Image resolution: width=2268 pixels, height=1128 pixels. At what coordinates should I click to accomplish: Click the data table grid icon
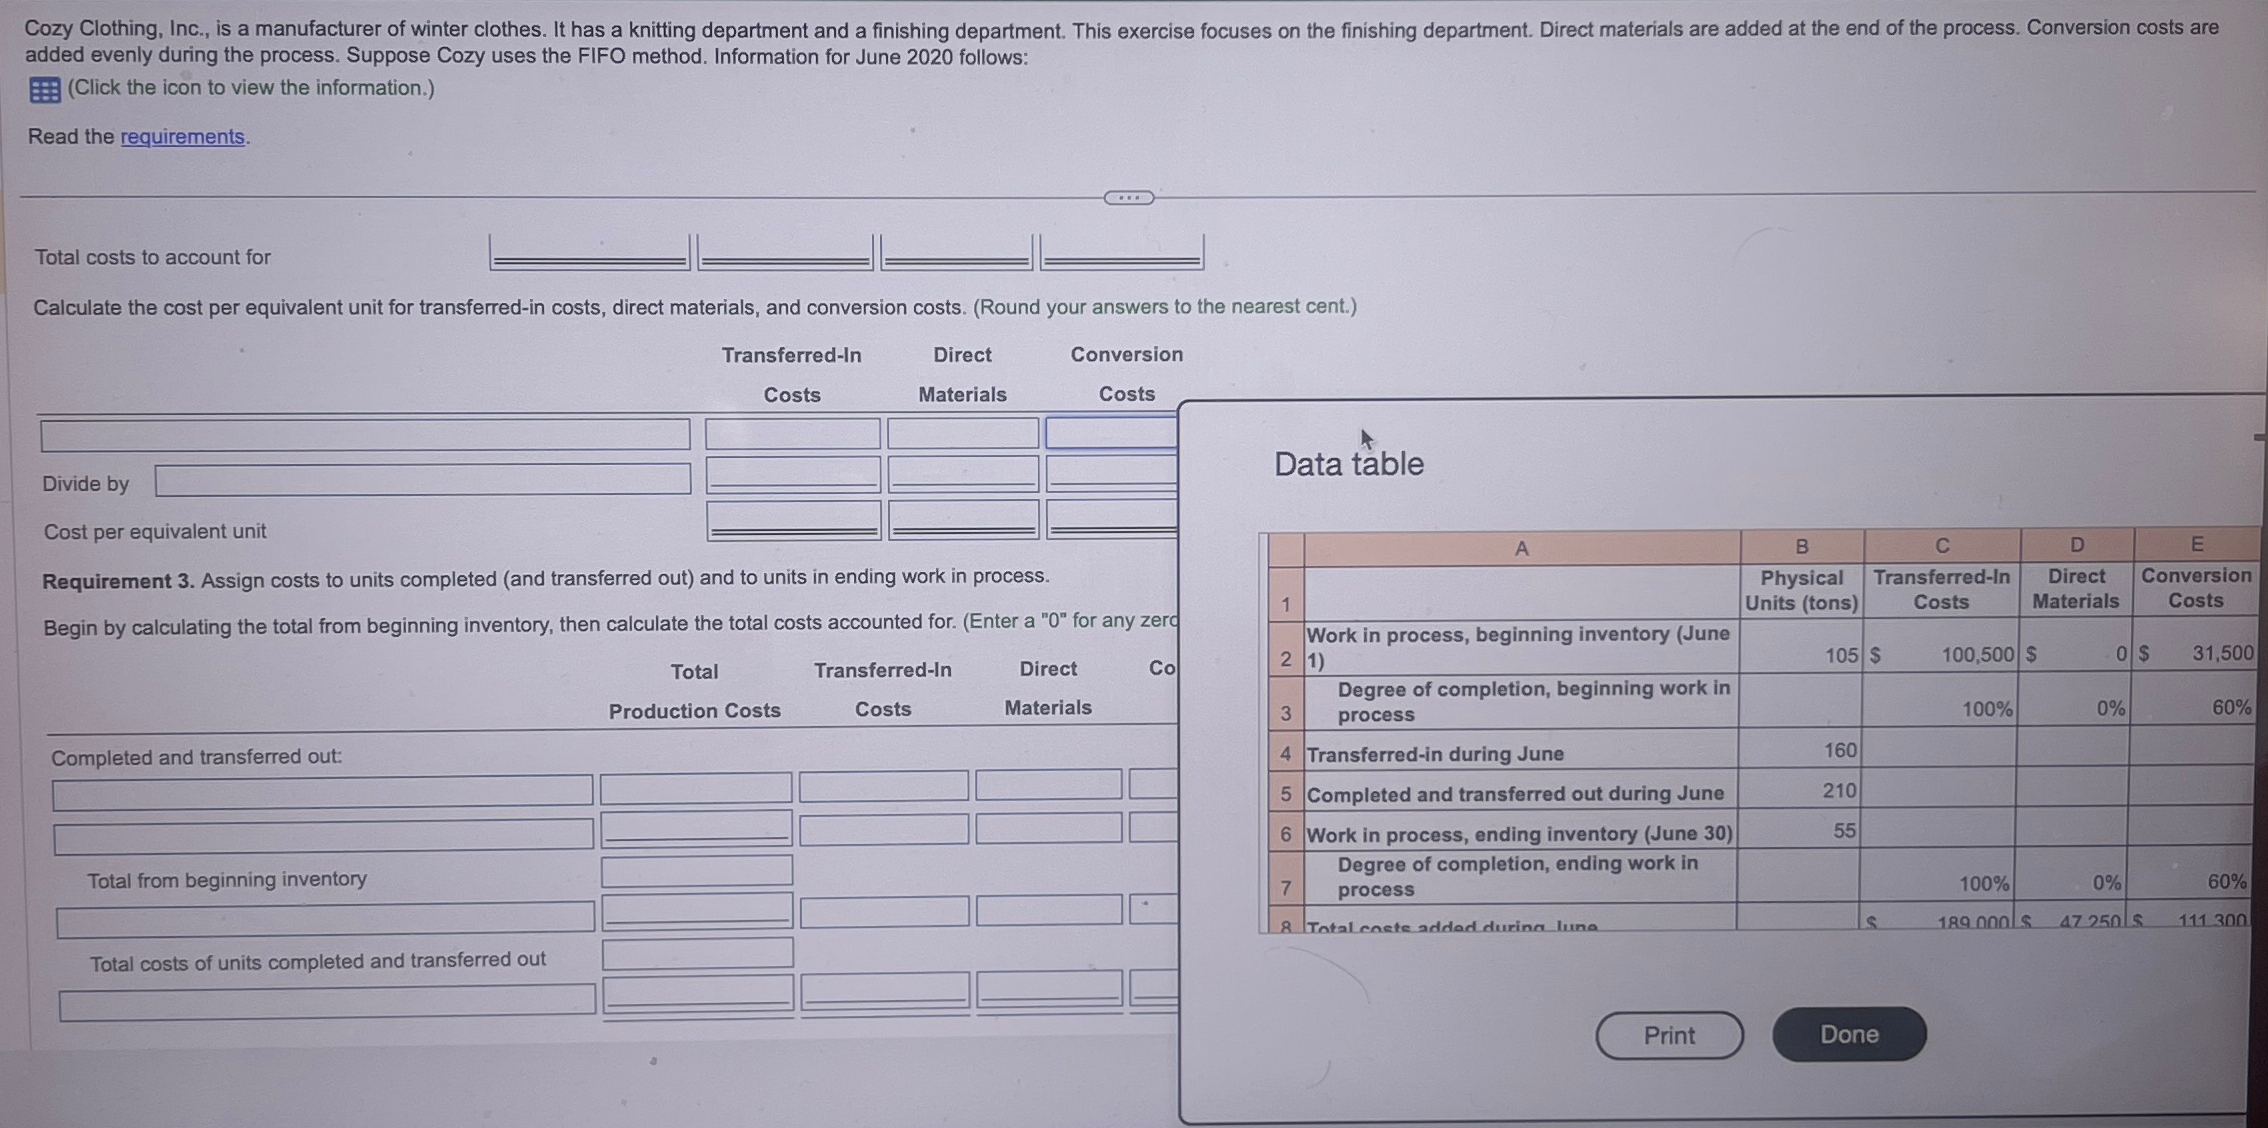[x=45, y=90]
